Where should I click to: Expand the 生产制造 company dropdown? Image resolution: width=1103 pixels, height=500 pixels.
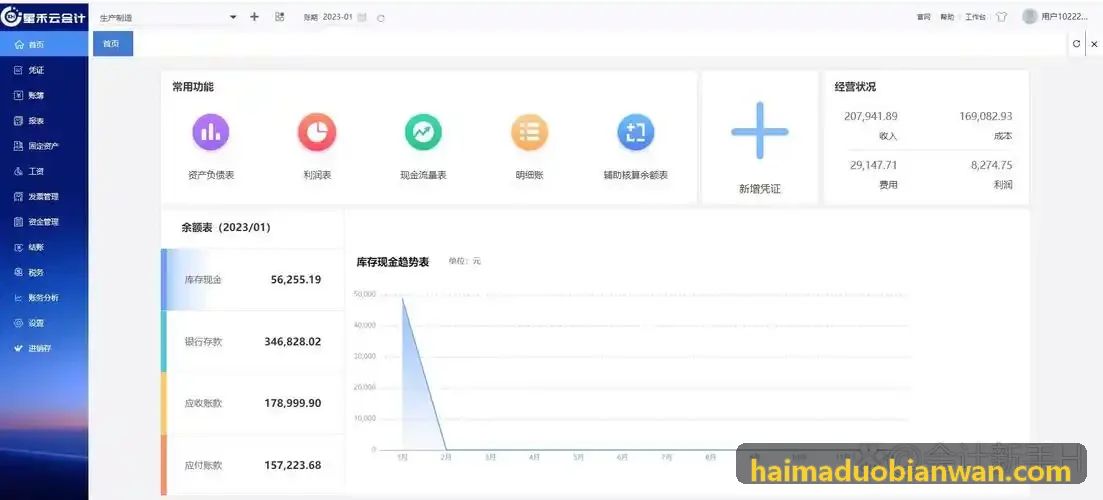(x=167, y=17)
